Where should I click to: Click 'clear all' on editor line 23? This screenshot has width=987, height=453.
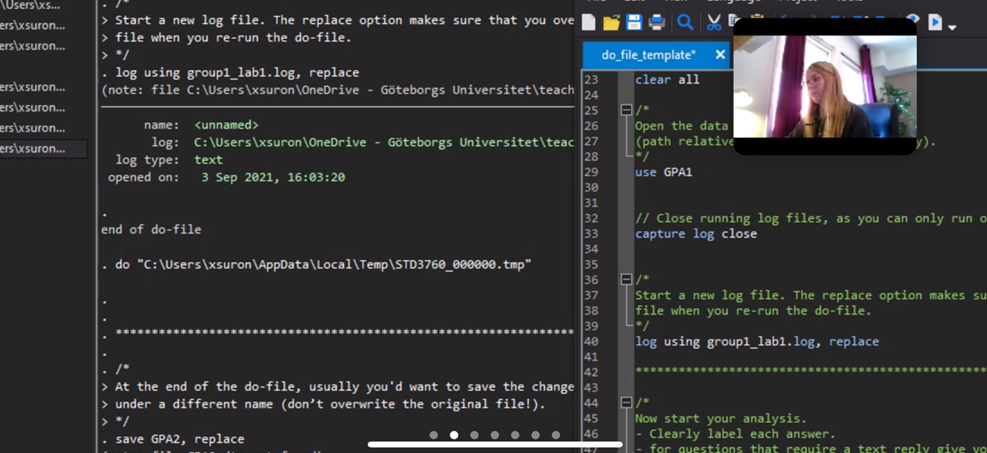click(667, 80)
